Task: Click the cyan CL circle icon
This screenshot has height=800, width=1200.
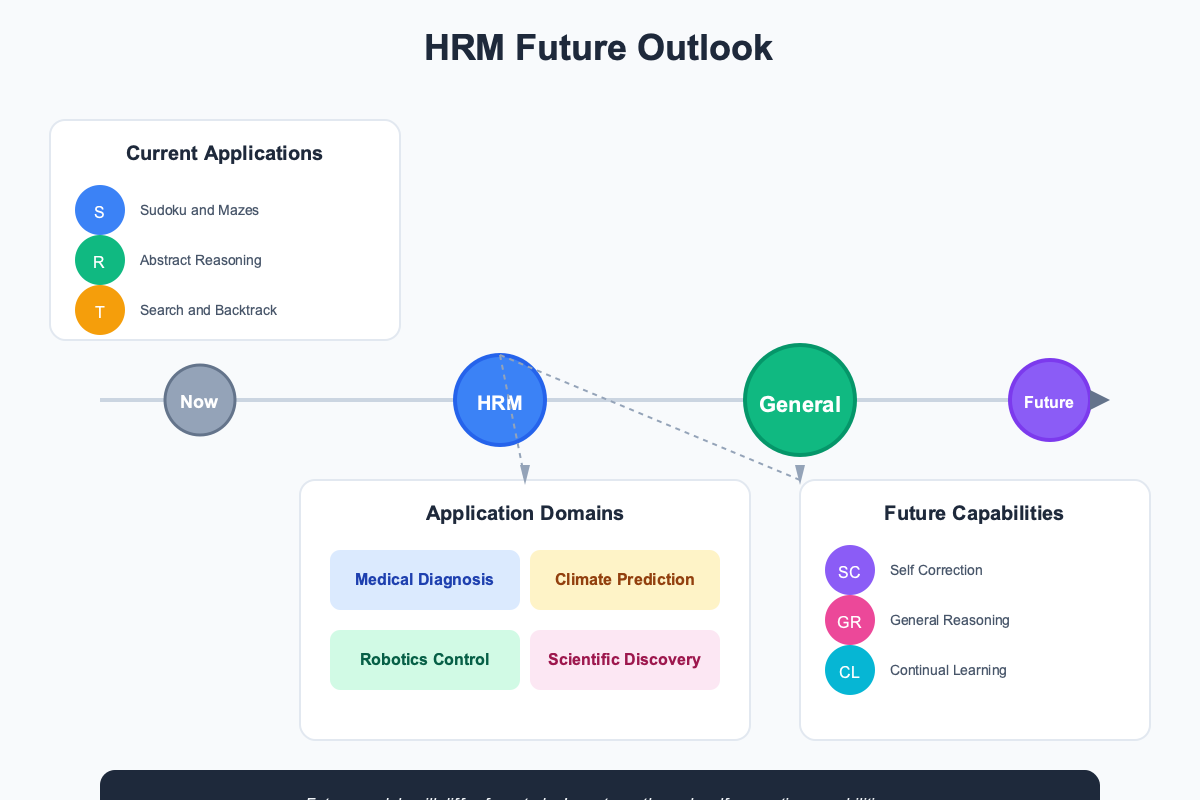Action: tap(849, 670)
